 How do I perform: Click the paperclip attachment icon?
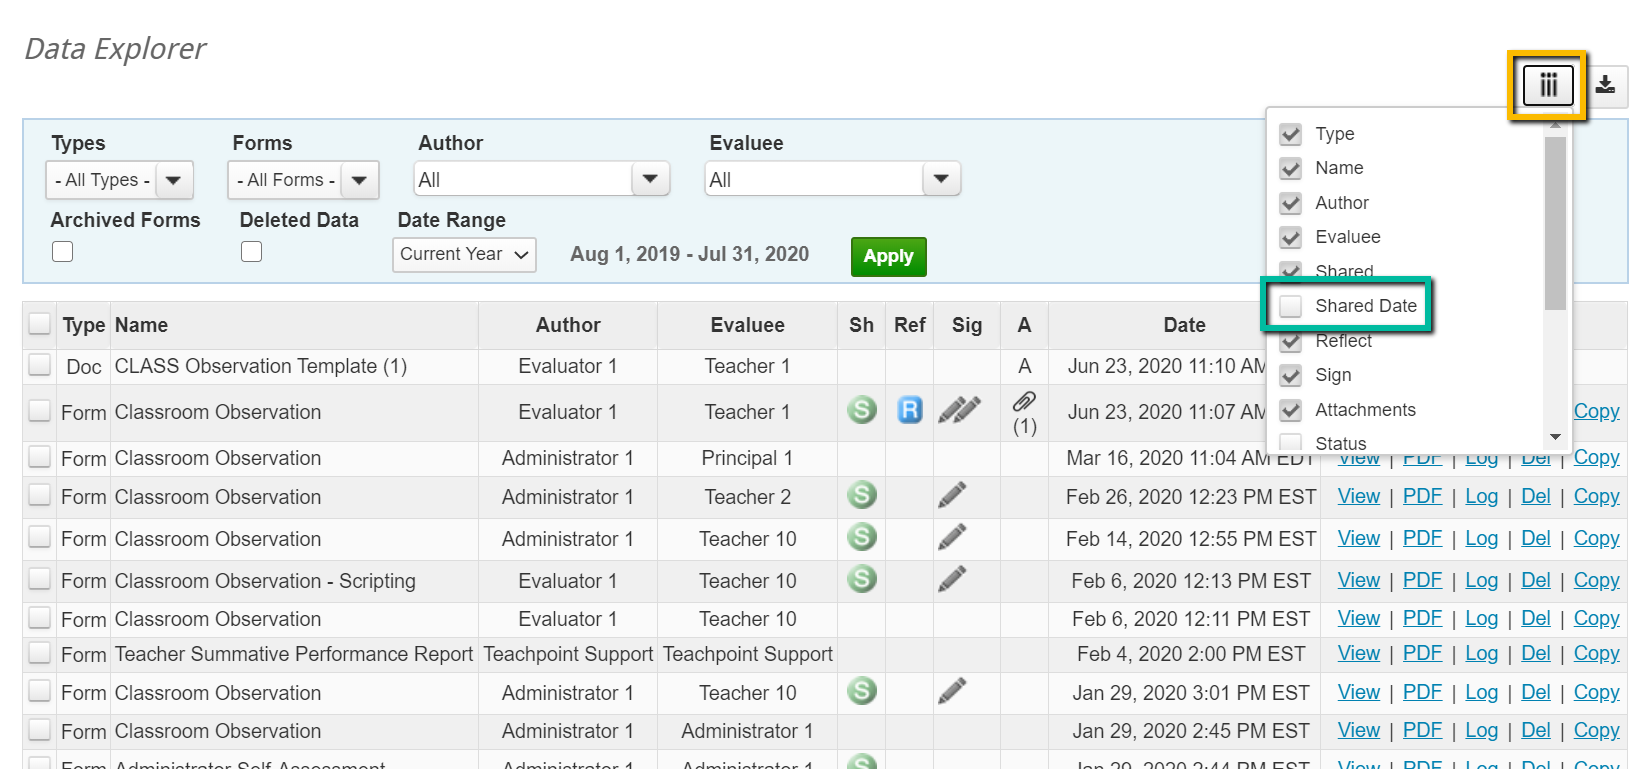tap(1024, 402)
